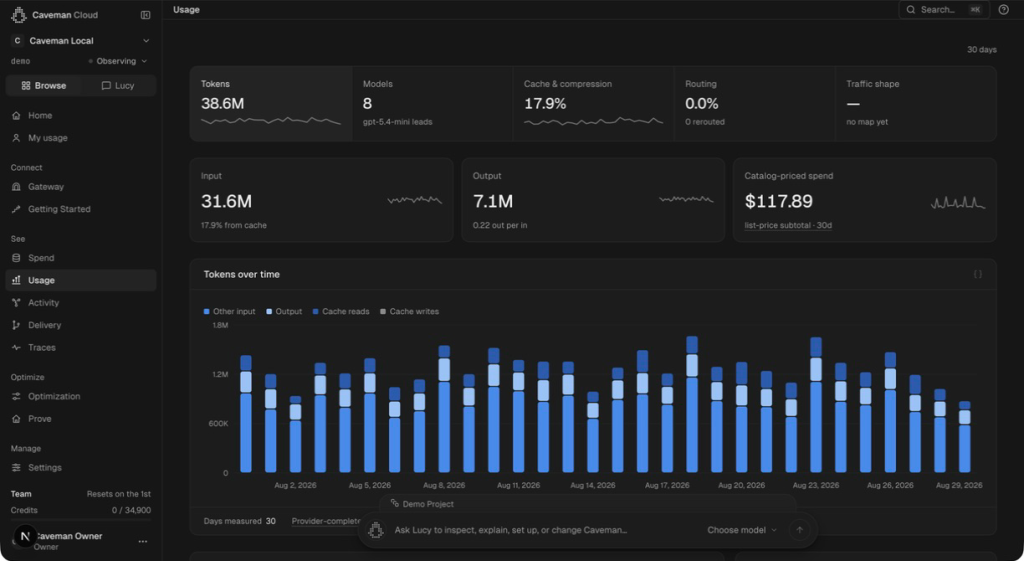The height and width of the screenshot is (561, 1024).
Task: Click the Days measured 30 text
Action: click(240, 521)
